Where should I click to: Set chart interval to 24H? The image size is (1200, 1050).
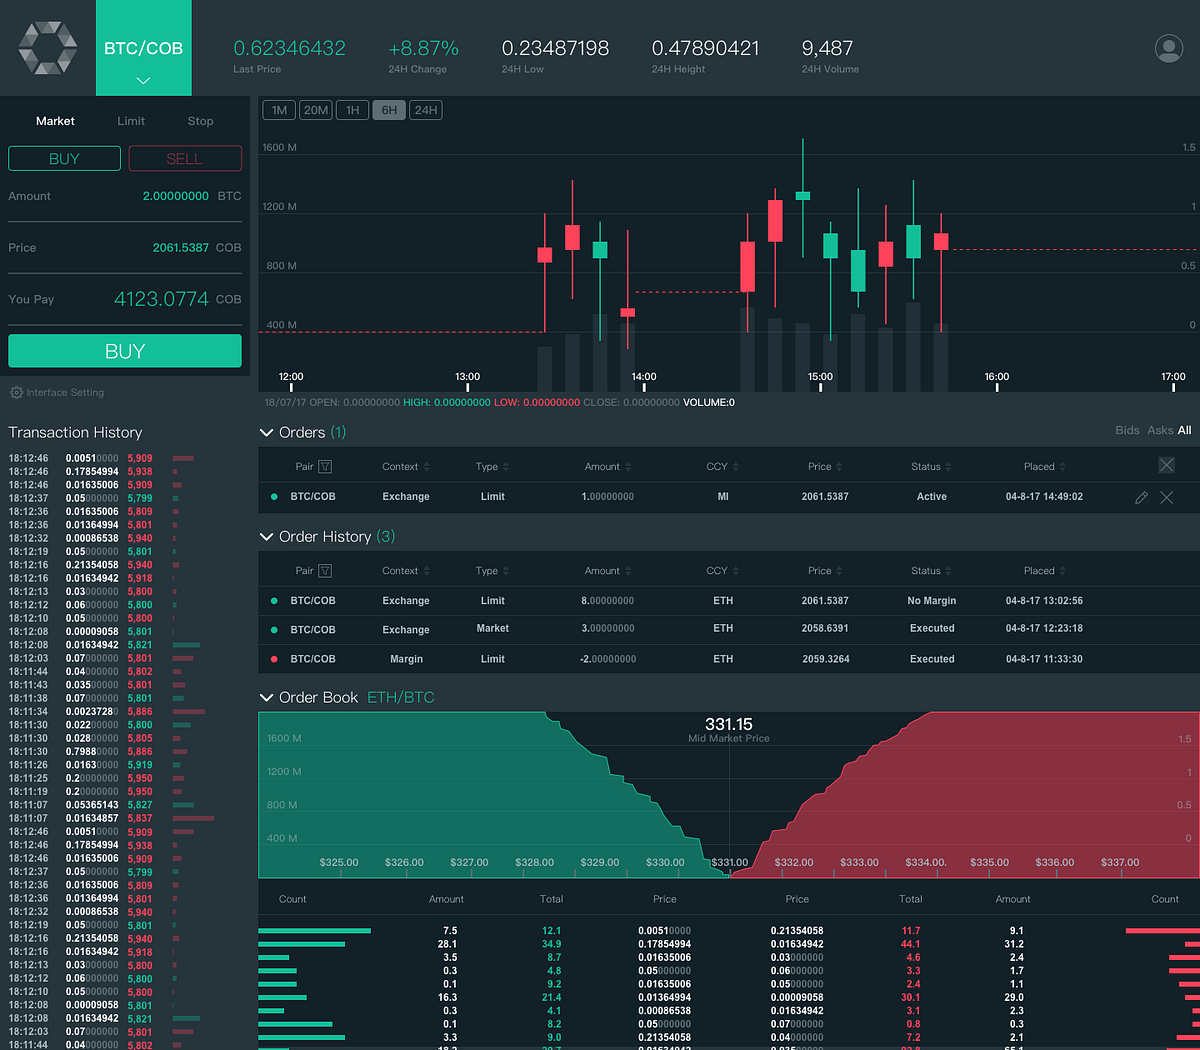[x=426, y=110]
